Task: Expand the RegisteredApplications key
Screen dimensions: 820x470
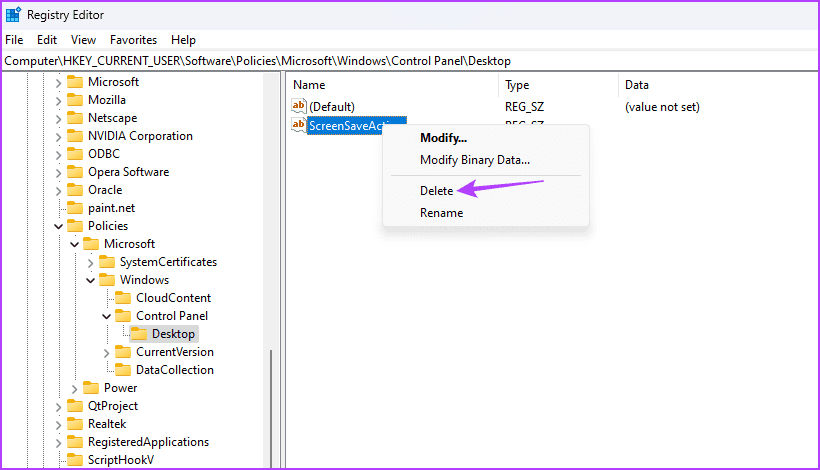Action: 59,443
